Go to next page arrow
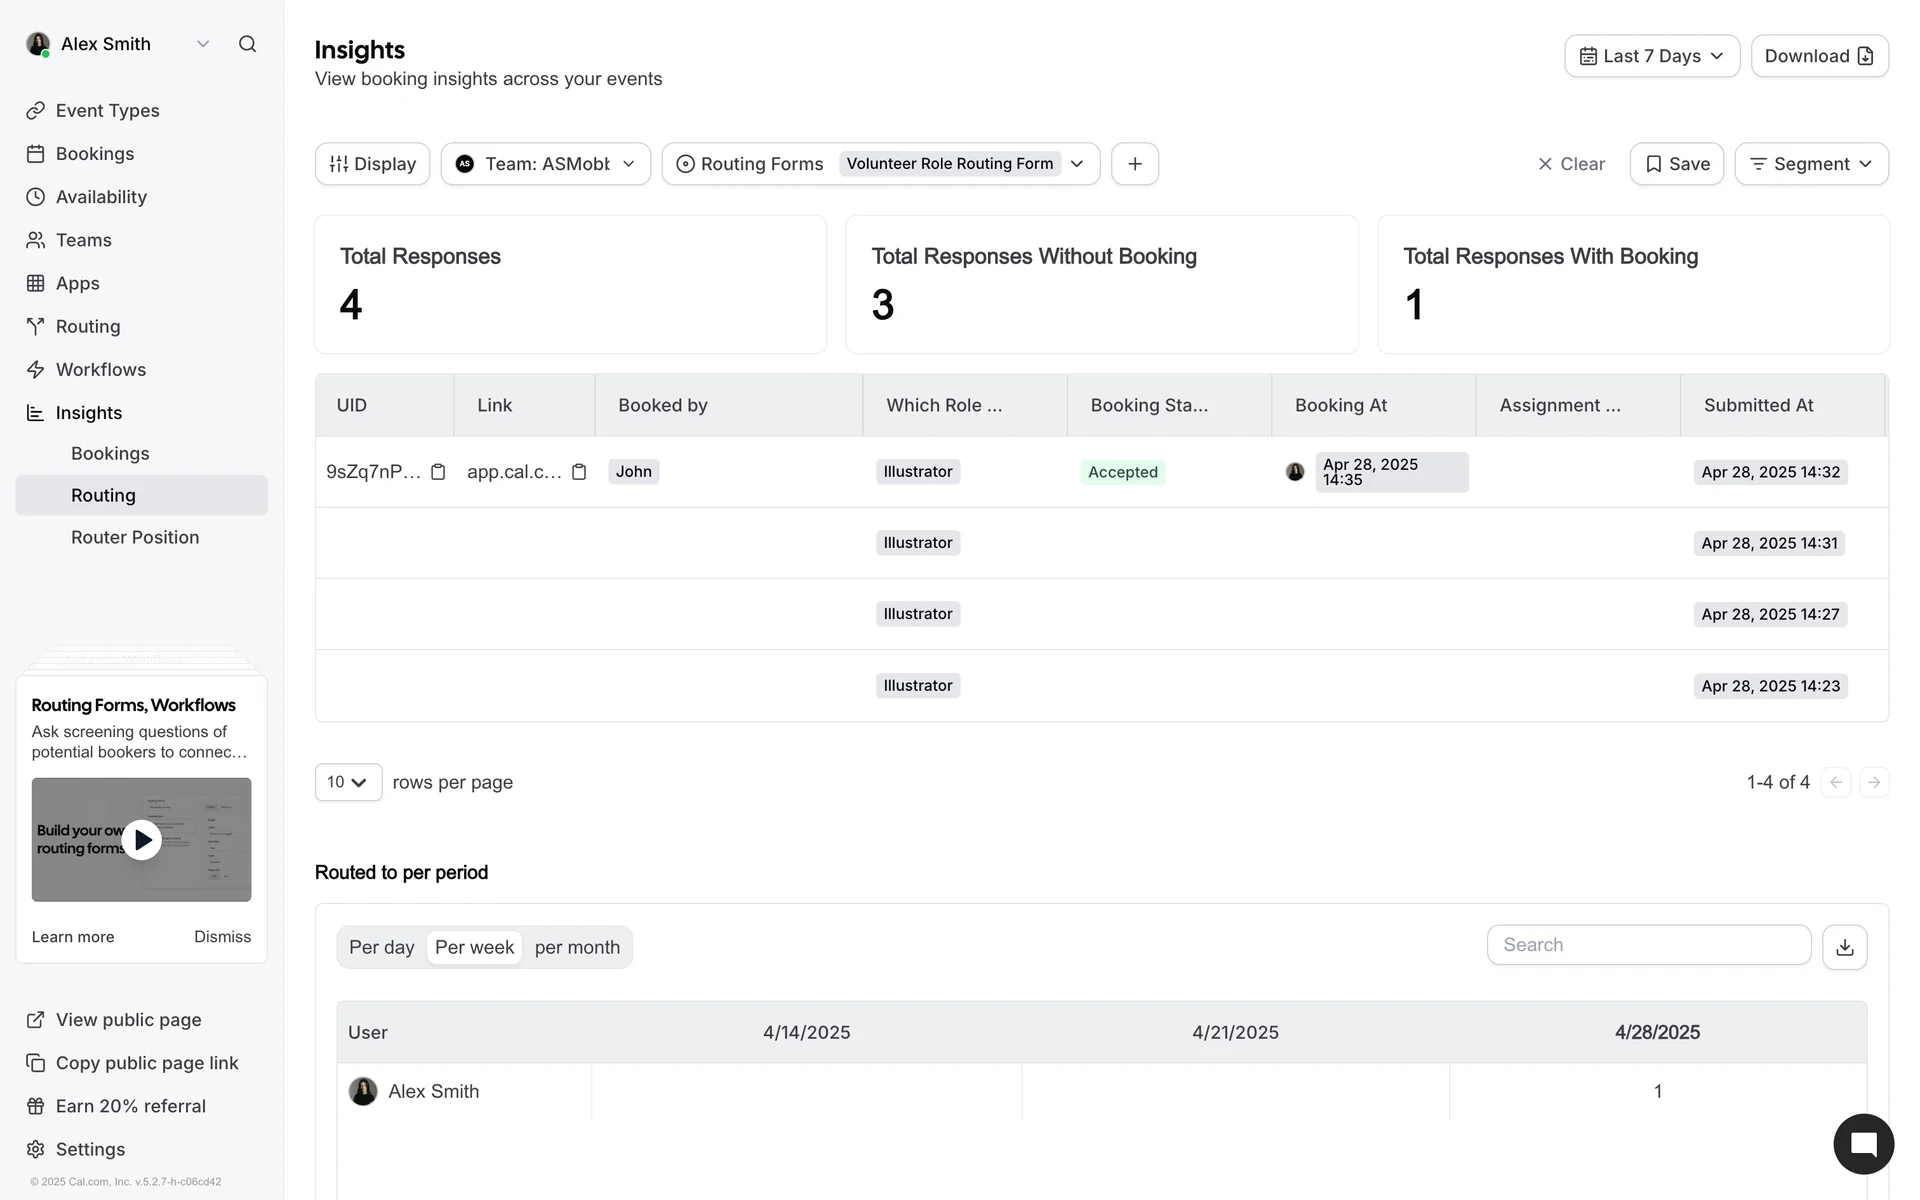This screenshot has height=1200, width=1920. (1874, 782)
